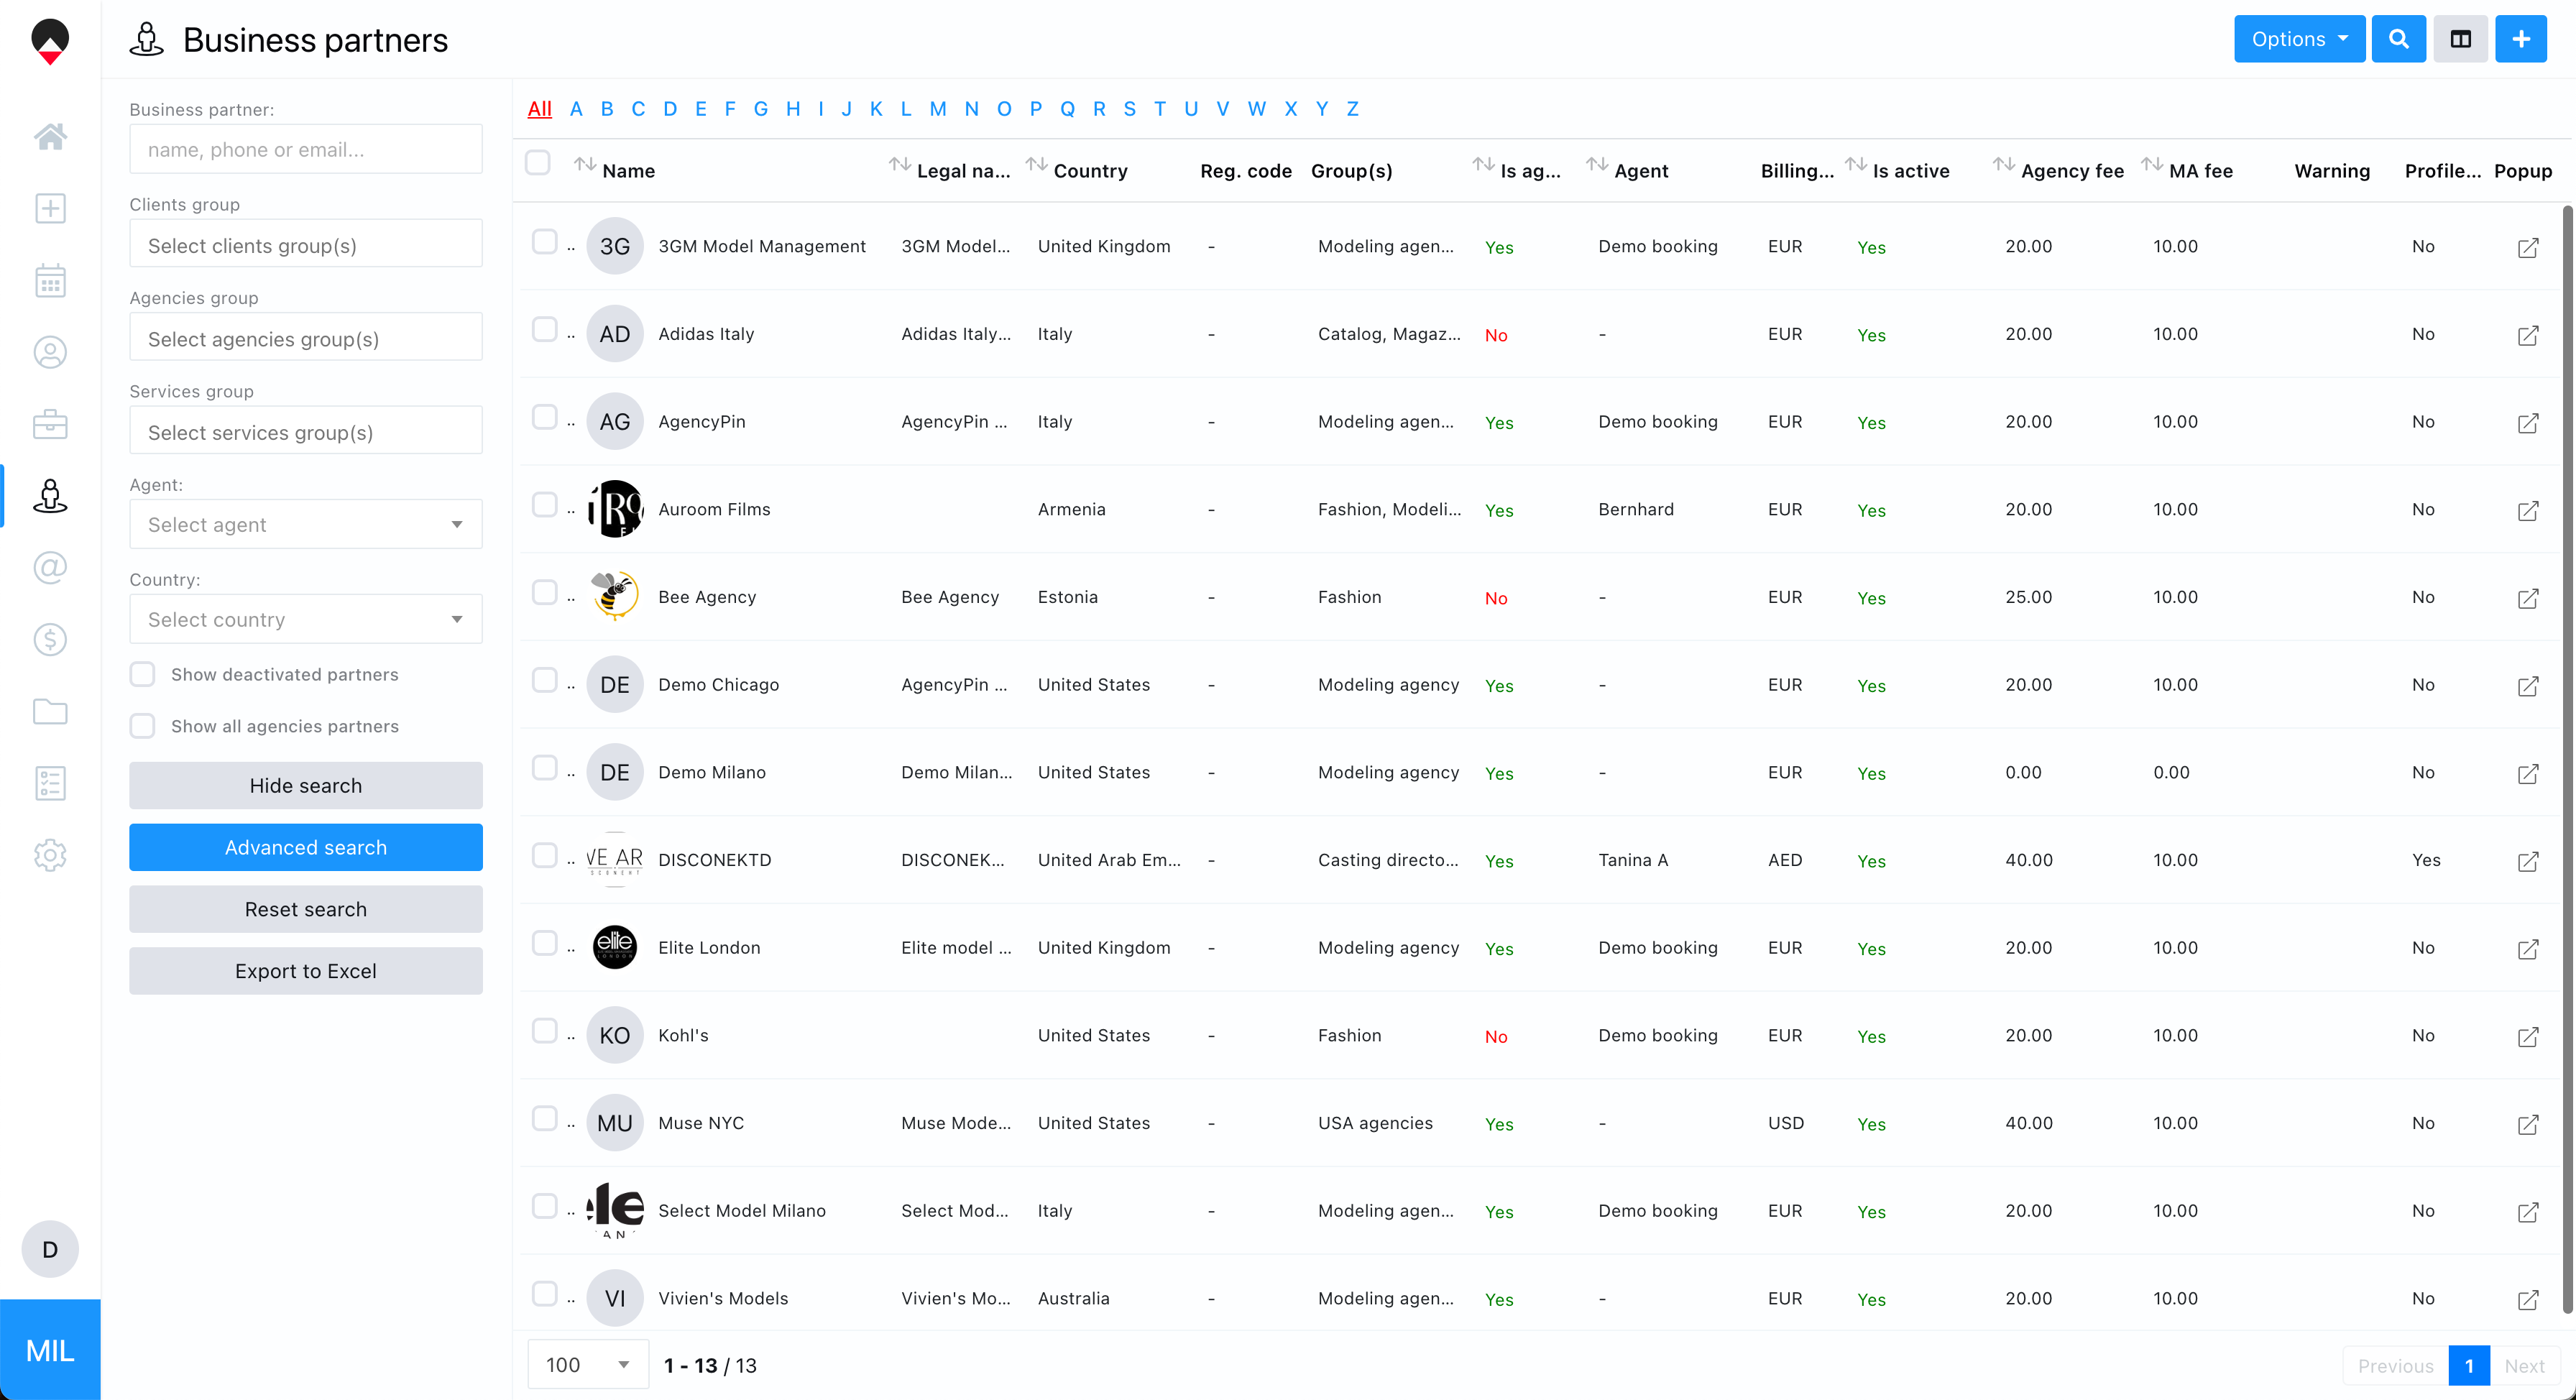The image size is (2576, 1400).
Task: Select the All alphabet filter
Action: [x=539, y=109]
